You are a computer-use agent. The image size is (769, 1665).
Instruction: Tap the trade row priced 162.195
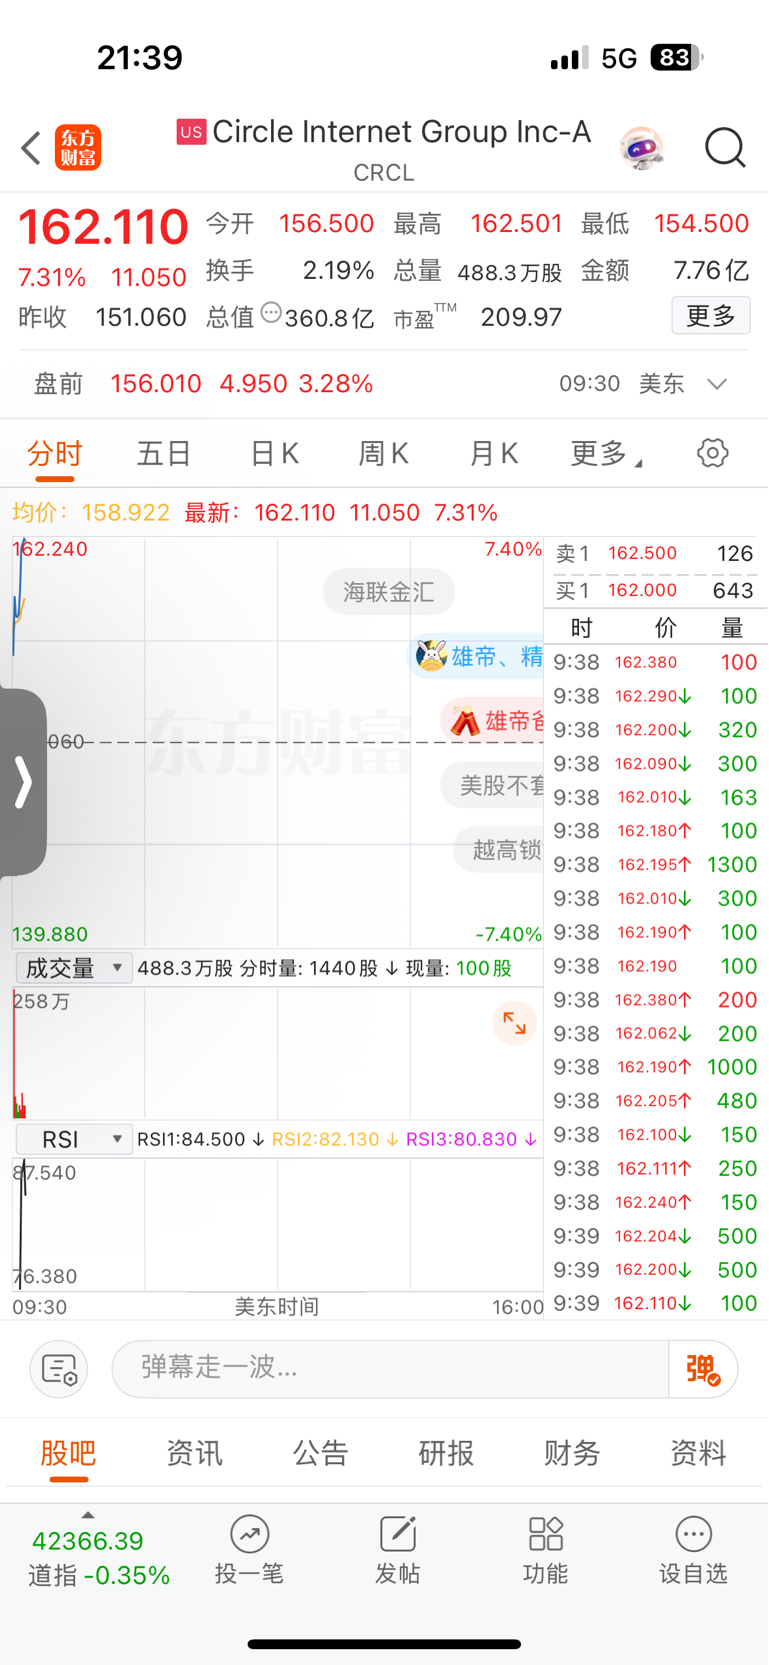coord(655,864)
